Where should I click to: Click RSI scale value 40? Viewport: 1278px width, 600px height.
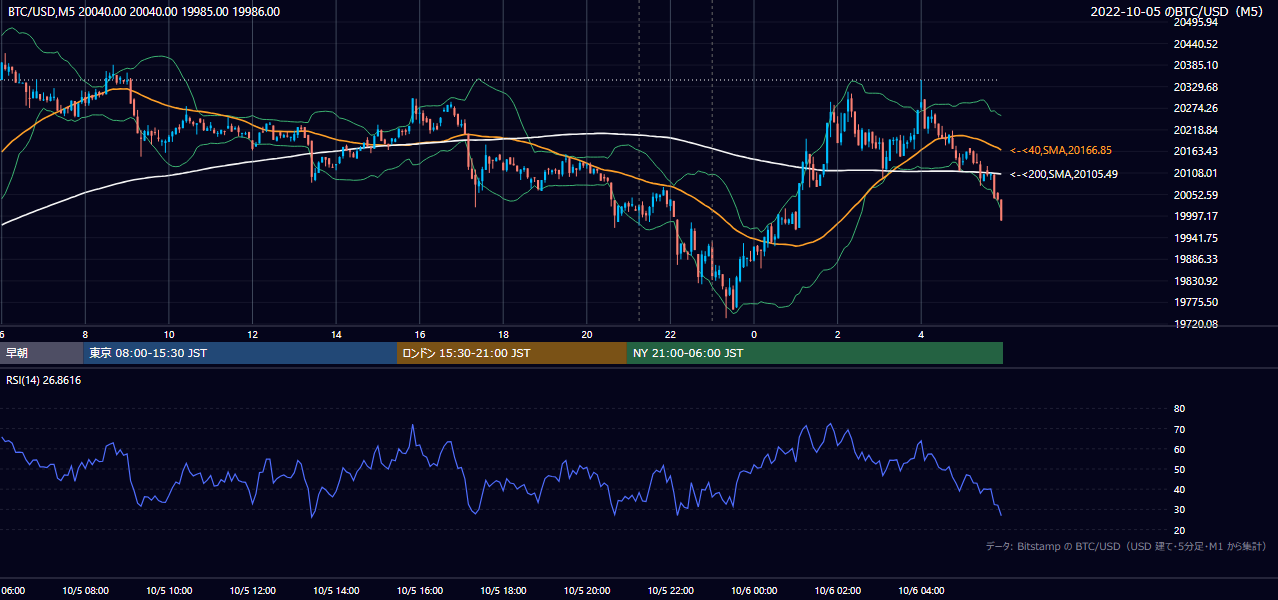coord(1180,489)
